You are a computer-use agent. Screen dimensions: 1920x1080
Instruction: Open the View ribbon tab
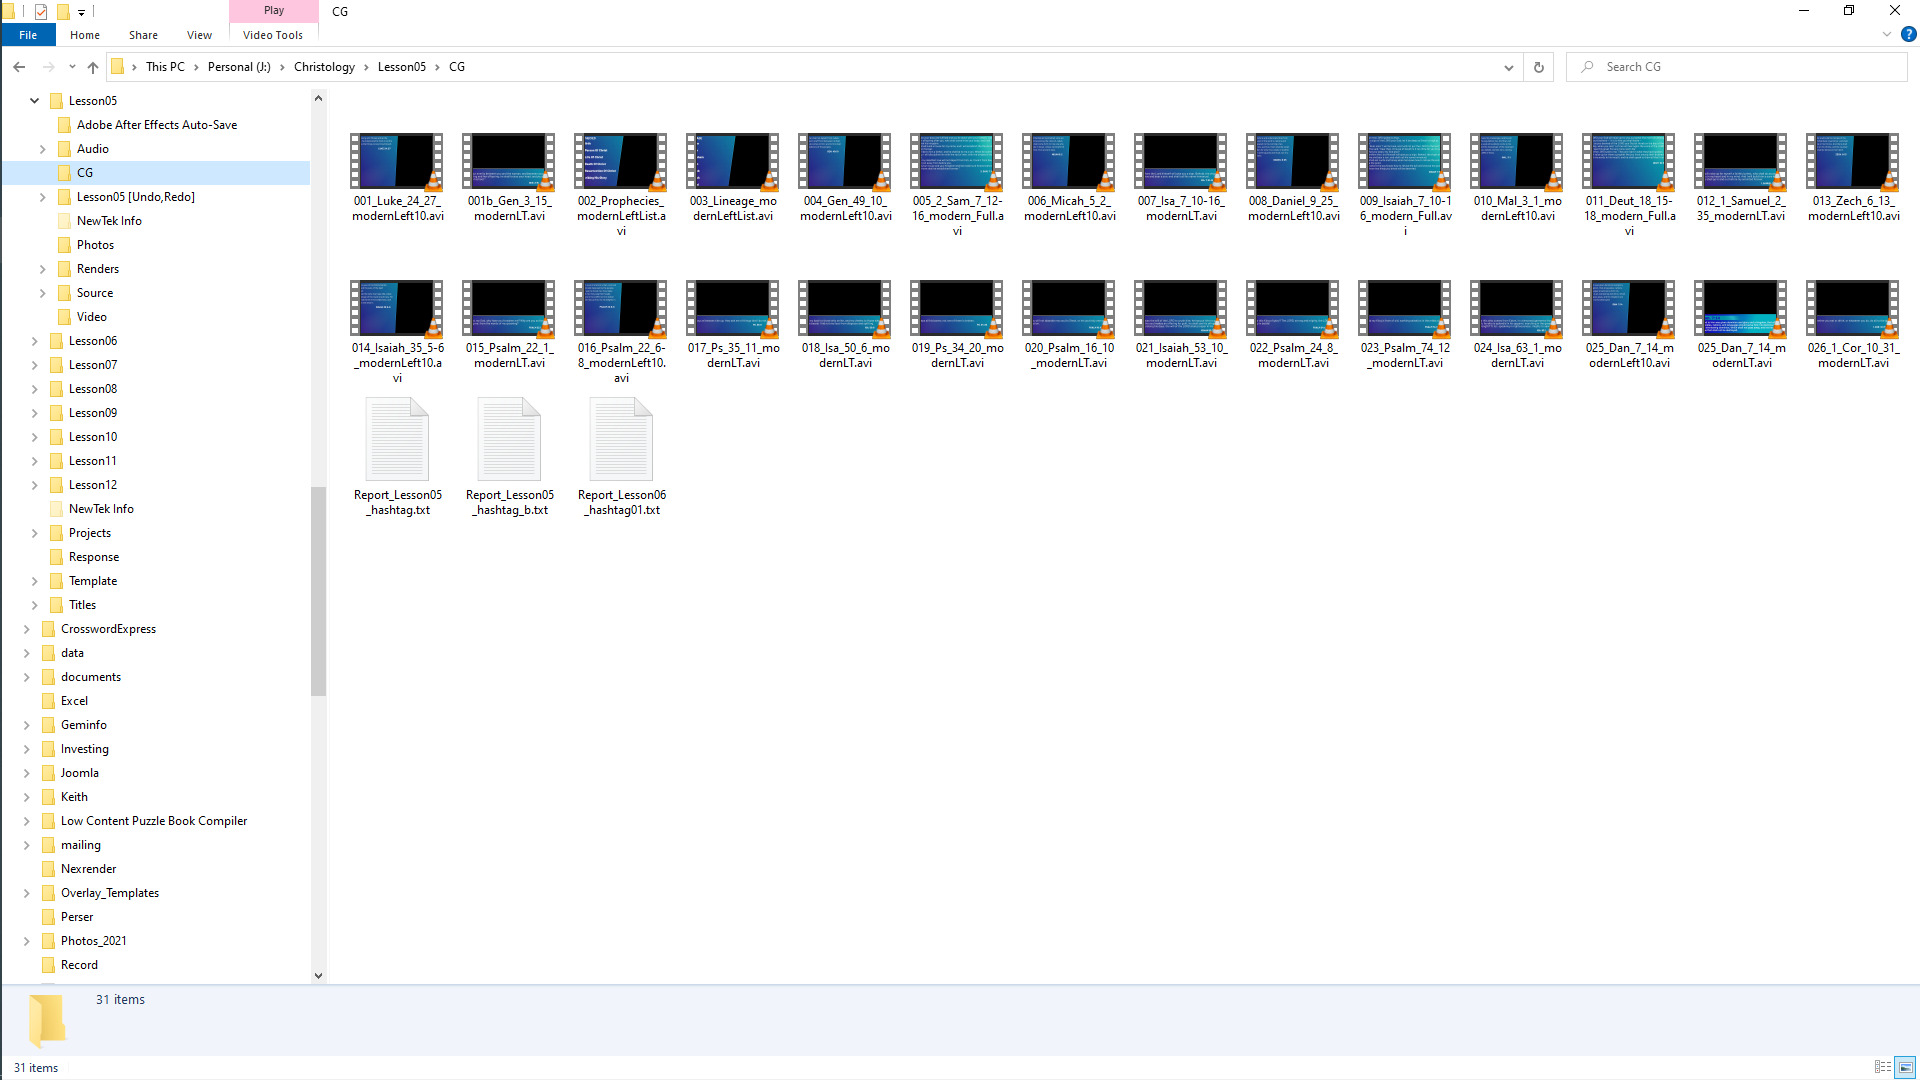pos(199,35)
